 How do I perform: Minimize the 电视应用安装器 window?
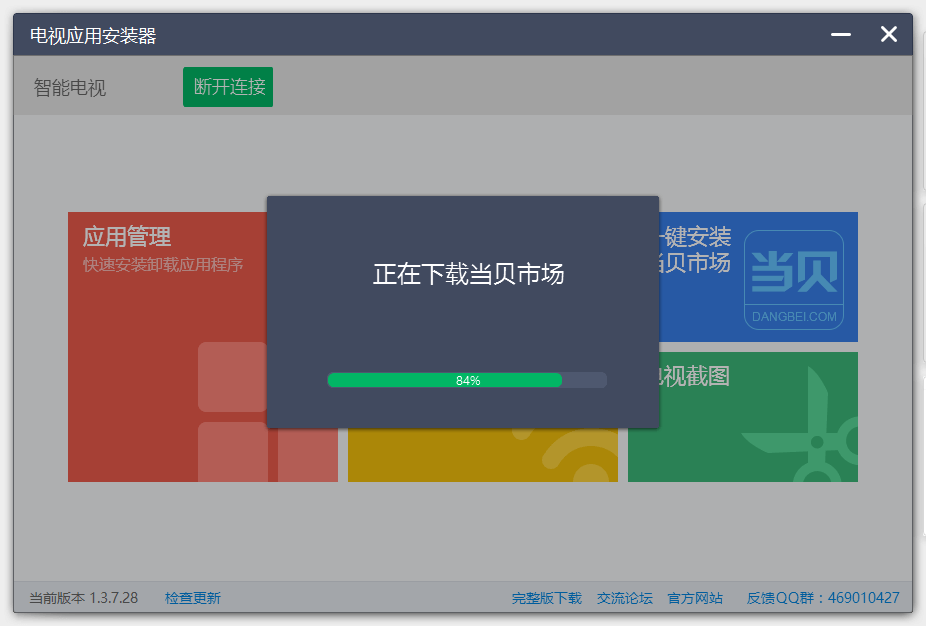841,34
